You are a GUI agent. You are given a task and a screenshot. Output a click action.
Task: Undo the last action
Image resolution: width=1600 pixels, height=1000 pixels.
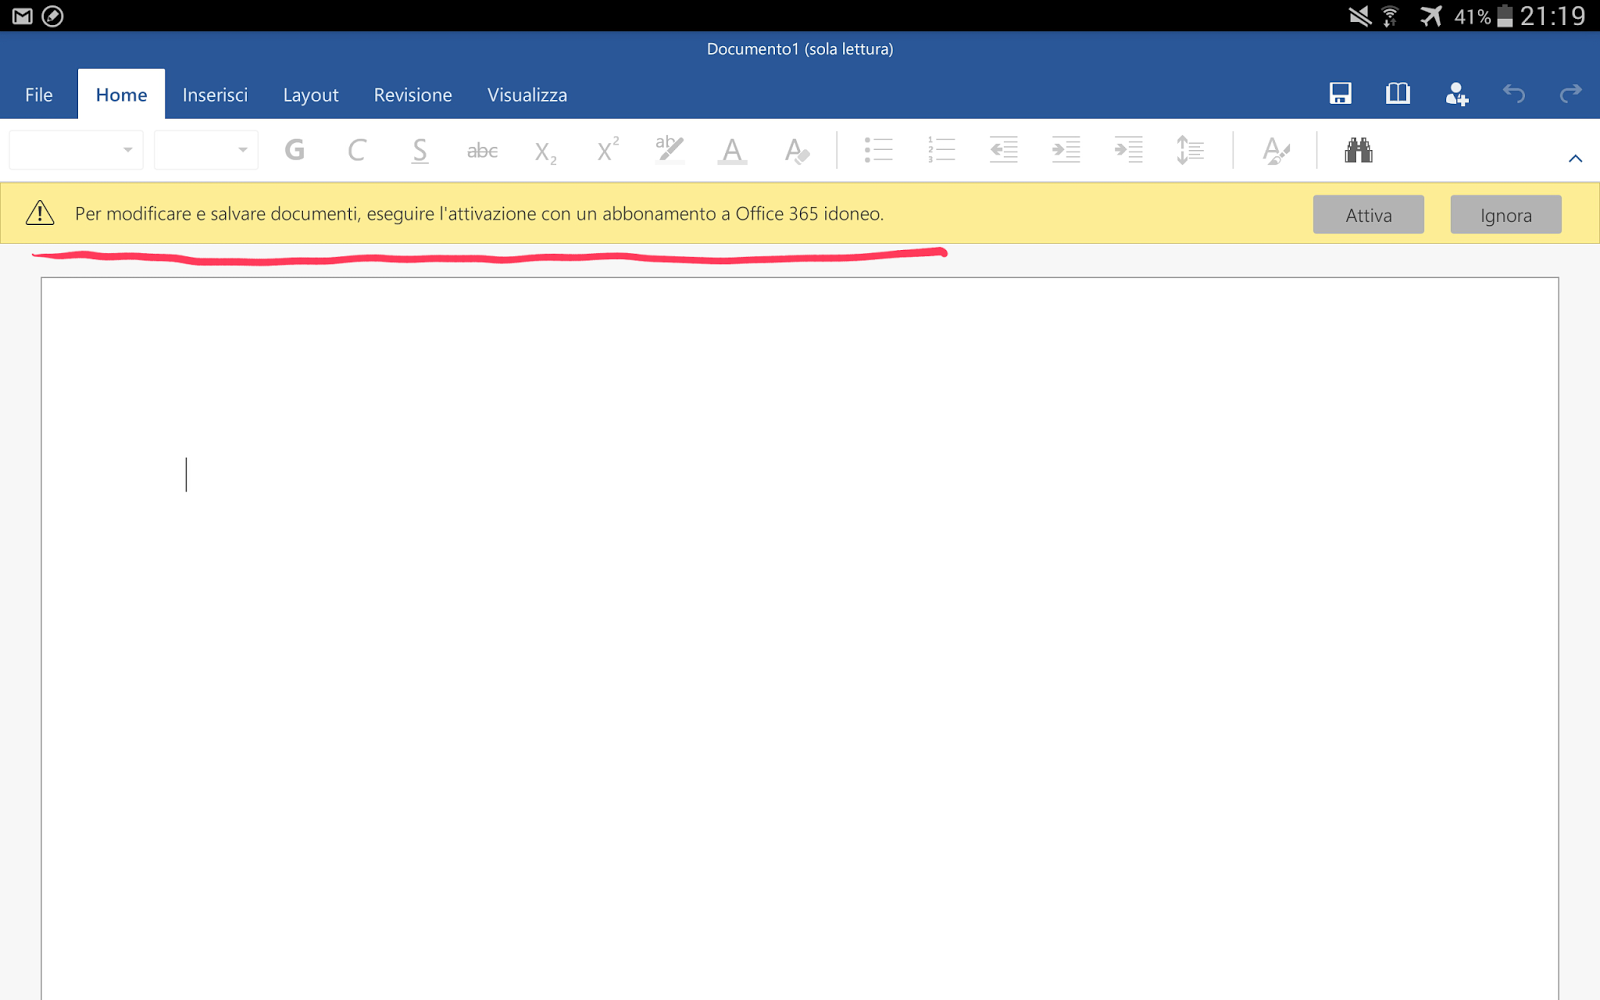pyautogui.click(x=1513, y=93)
